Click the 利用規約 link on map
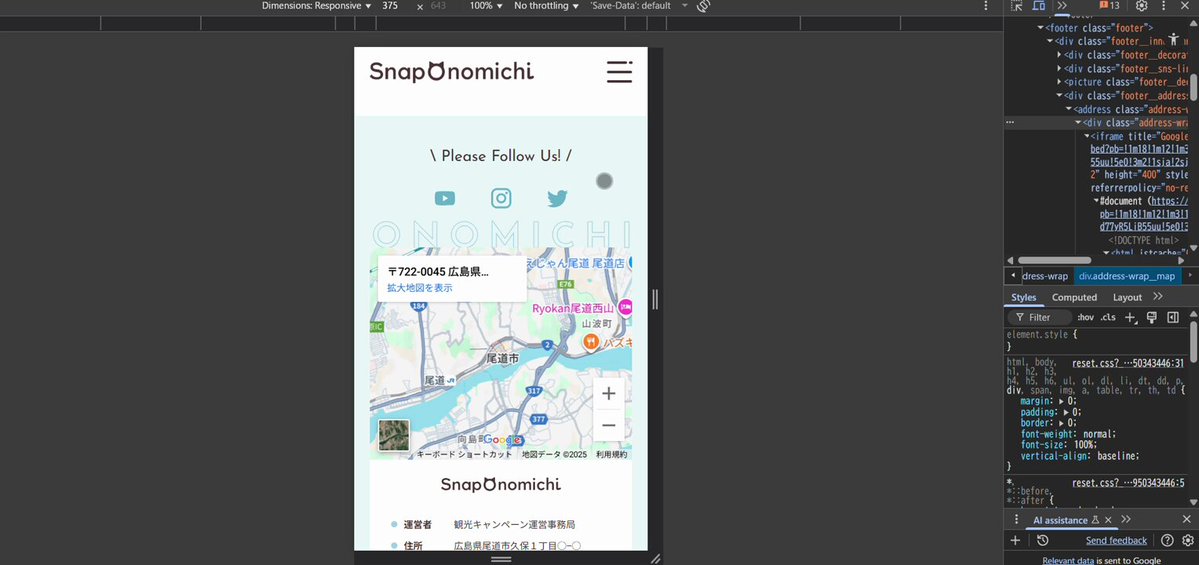The width and height of the screenshot is (1199, 565). [x=612, y=454]
